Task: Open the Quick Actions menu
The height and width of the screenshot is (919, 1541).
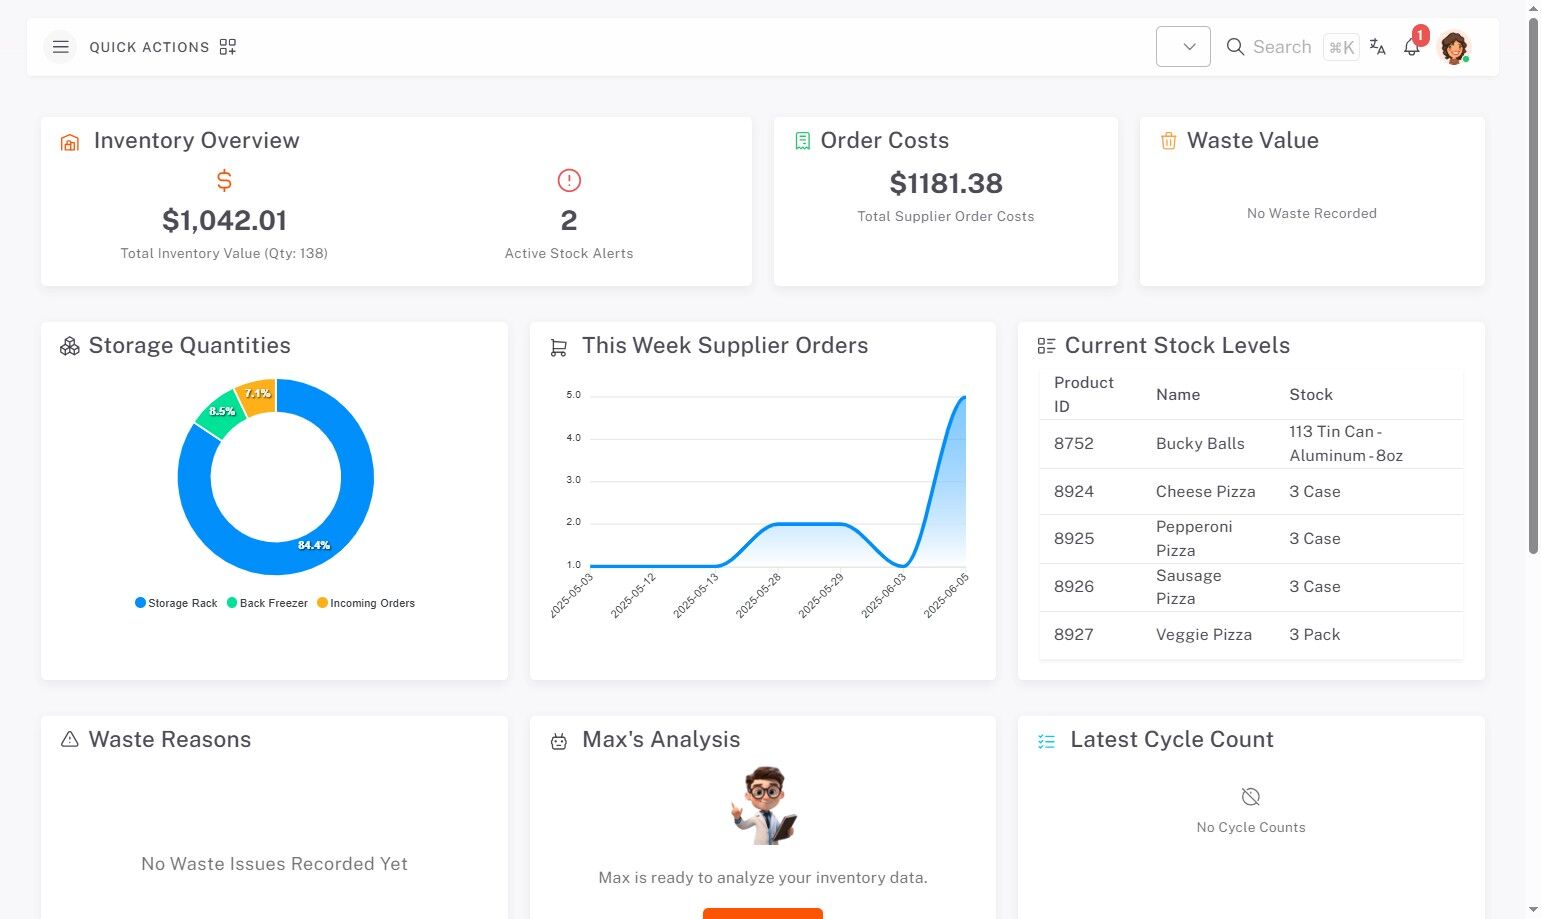Action: click(x=149, y=47)
